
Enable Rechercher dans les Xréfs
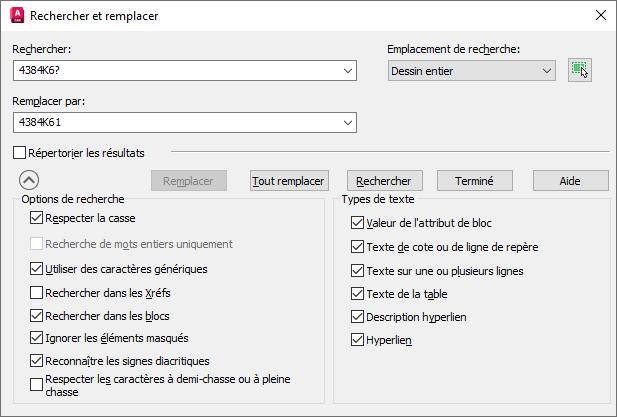coord(37,293)
